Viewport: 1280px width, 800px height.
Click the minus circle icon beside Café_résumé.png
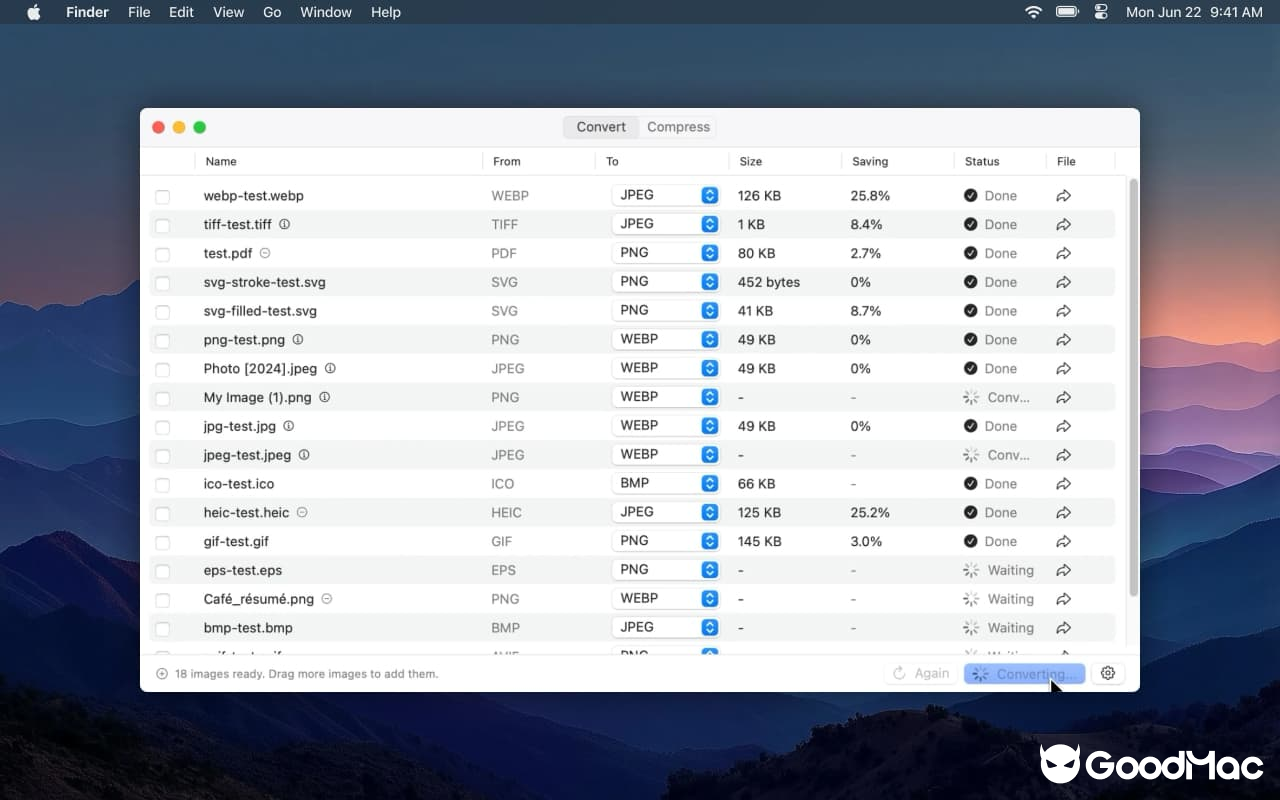click(x=327, y=599)
